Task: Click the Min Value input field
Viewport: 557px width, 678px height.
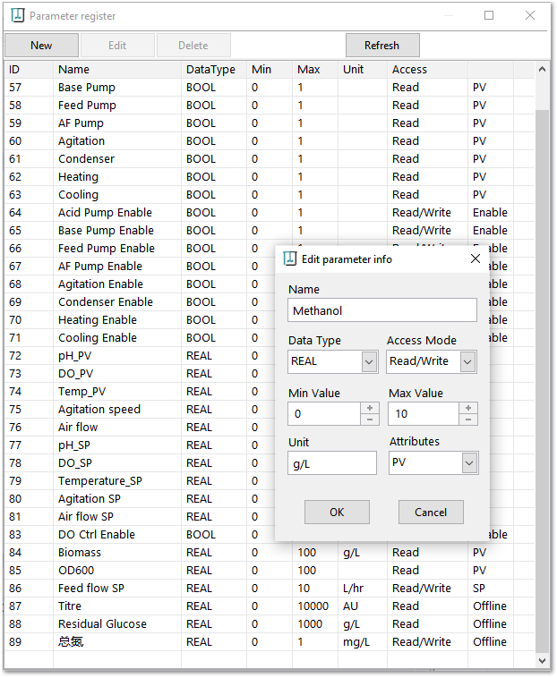Action: (324, 414)
